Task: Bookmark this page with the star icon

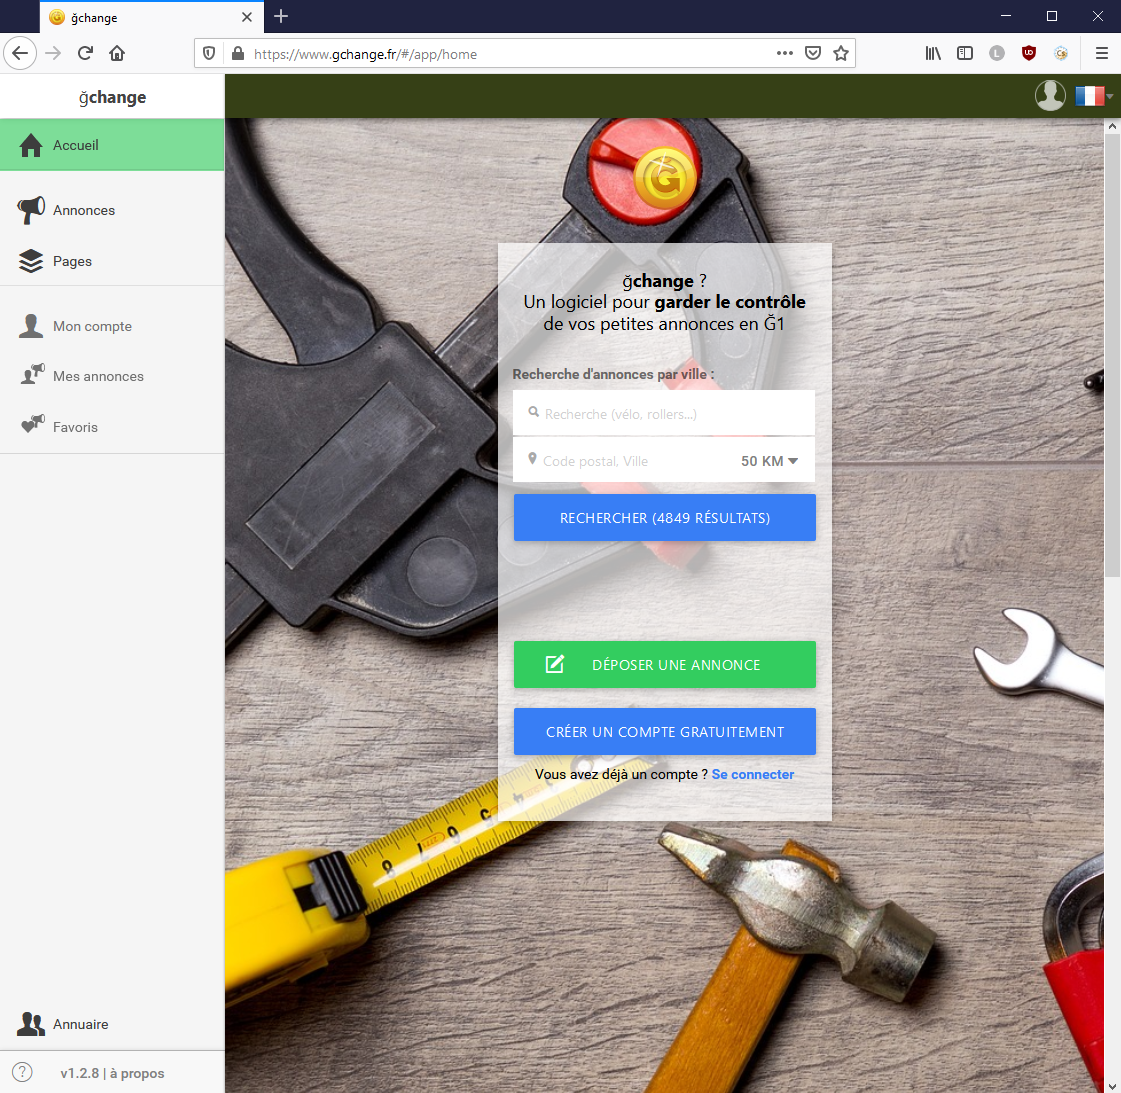Action: (841, 53)
